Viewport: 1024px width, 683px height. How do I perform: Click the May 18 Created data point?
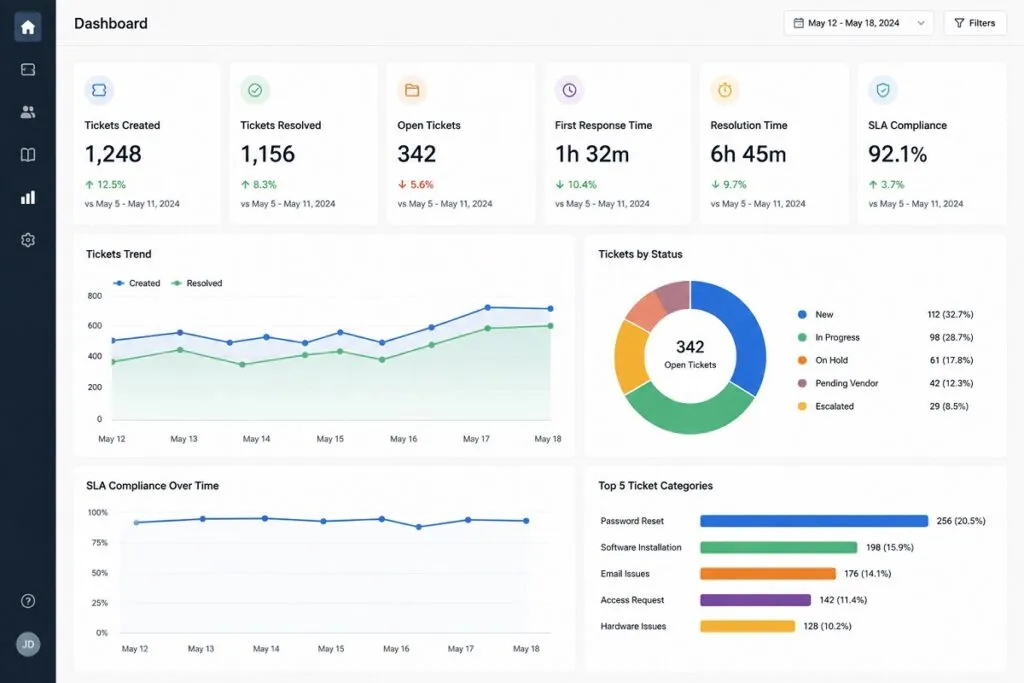(x=551, y=309)
